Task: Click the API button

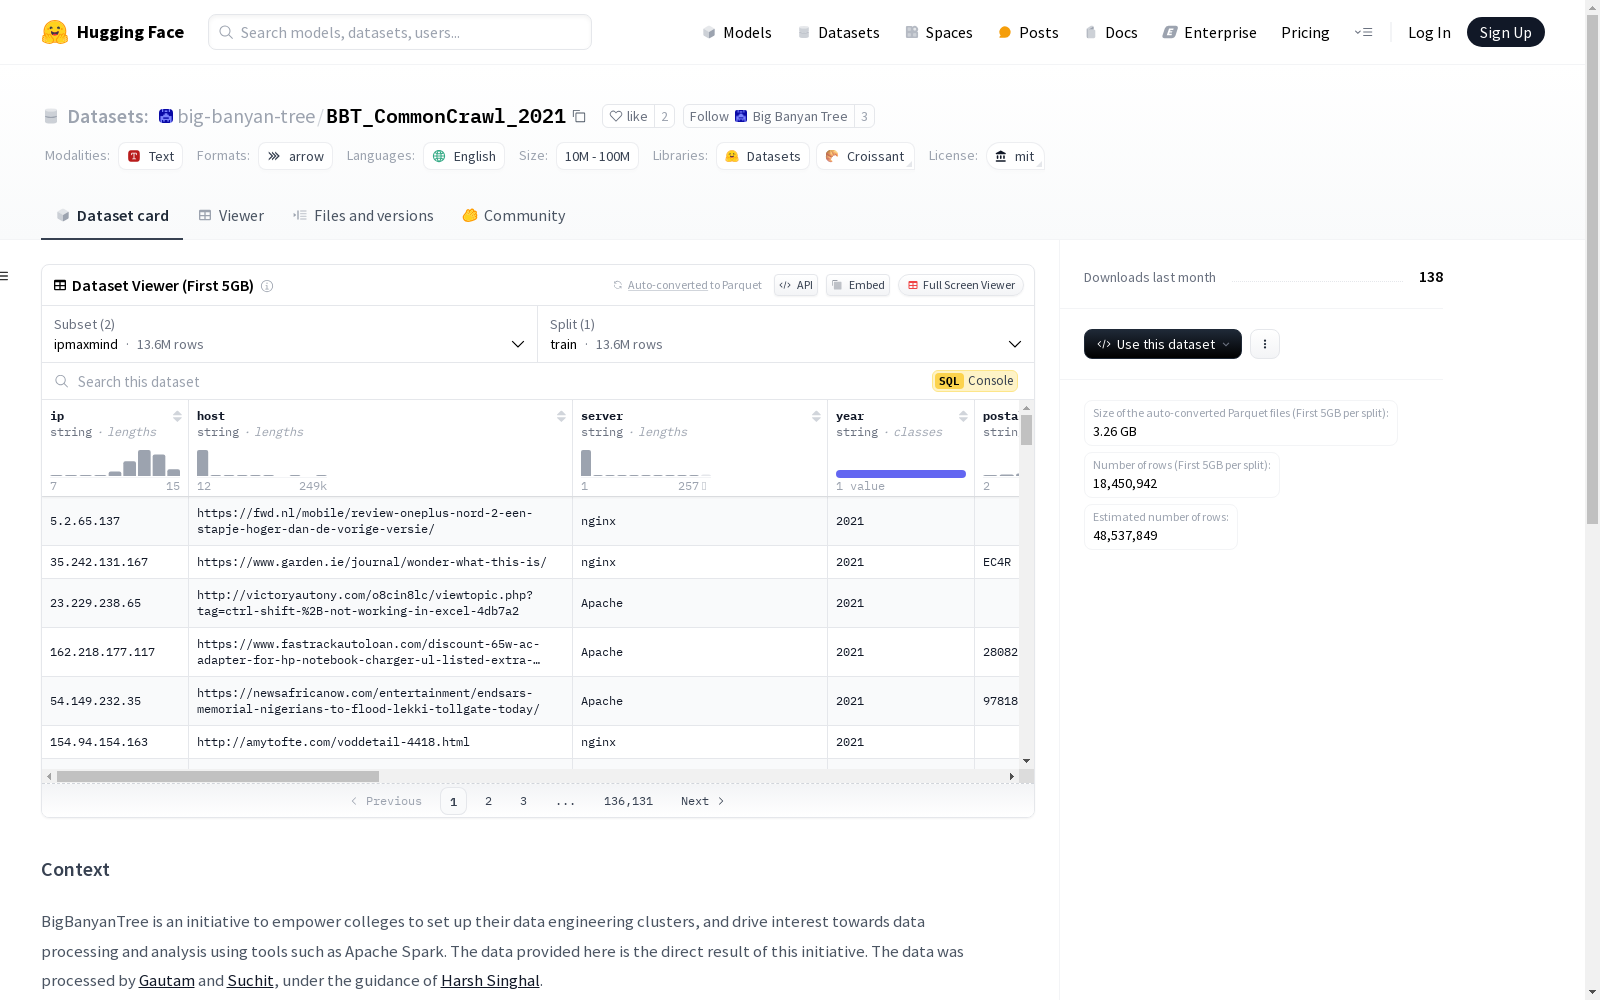Action: (796, 285)
